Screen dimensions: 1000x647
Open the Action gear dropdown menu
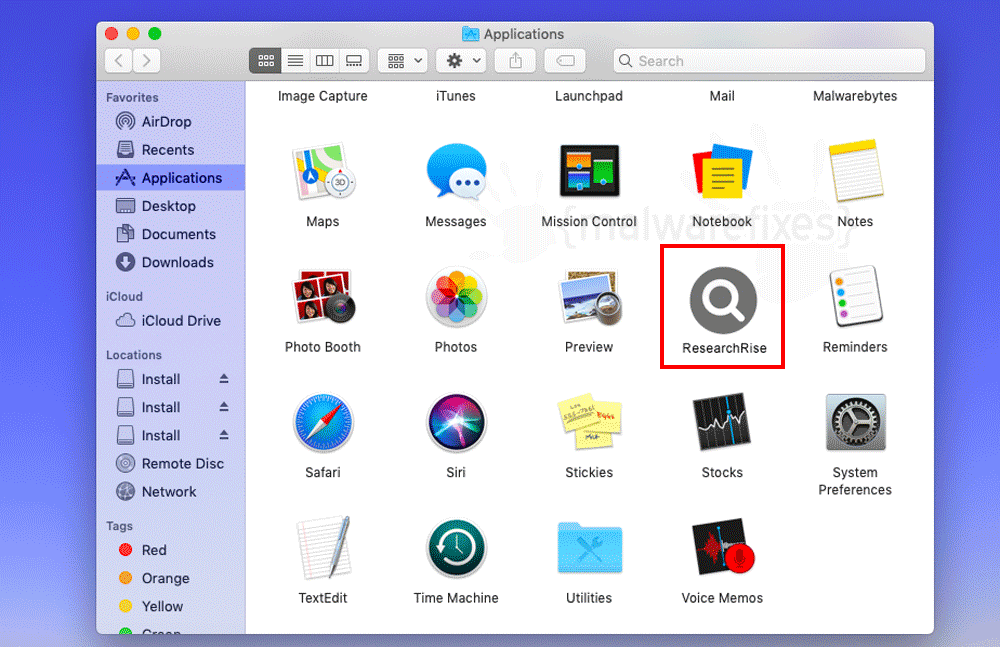(461, 61)
